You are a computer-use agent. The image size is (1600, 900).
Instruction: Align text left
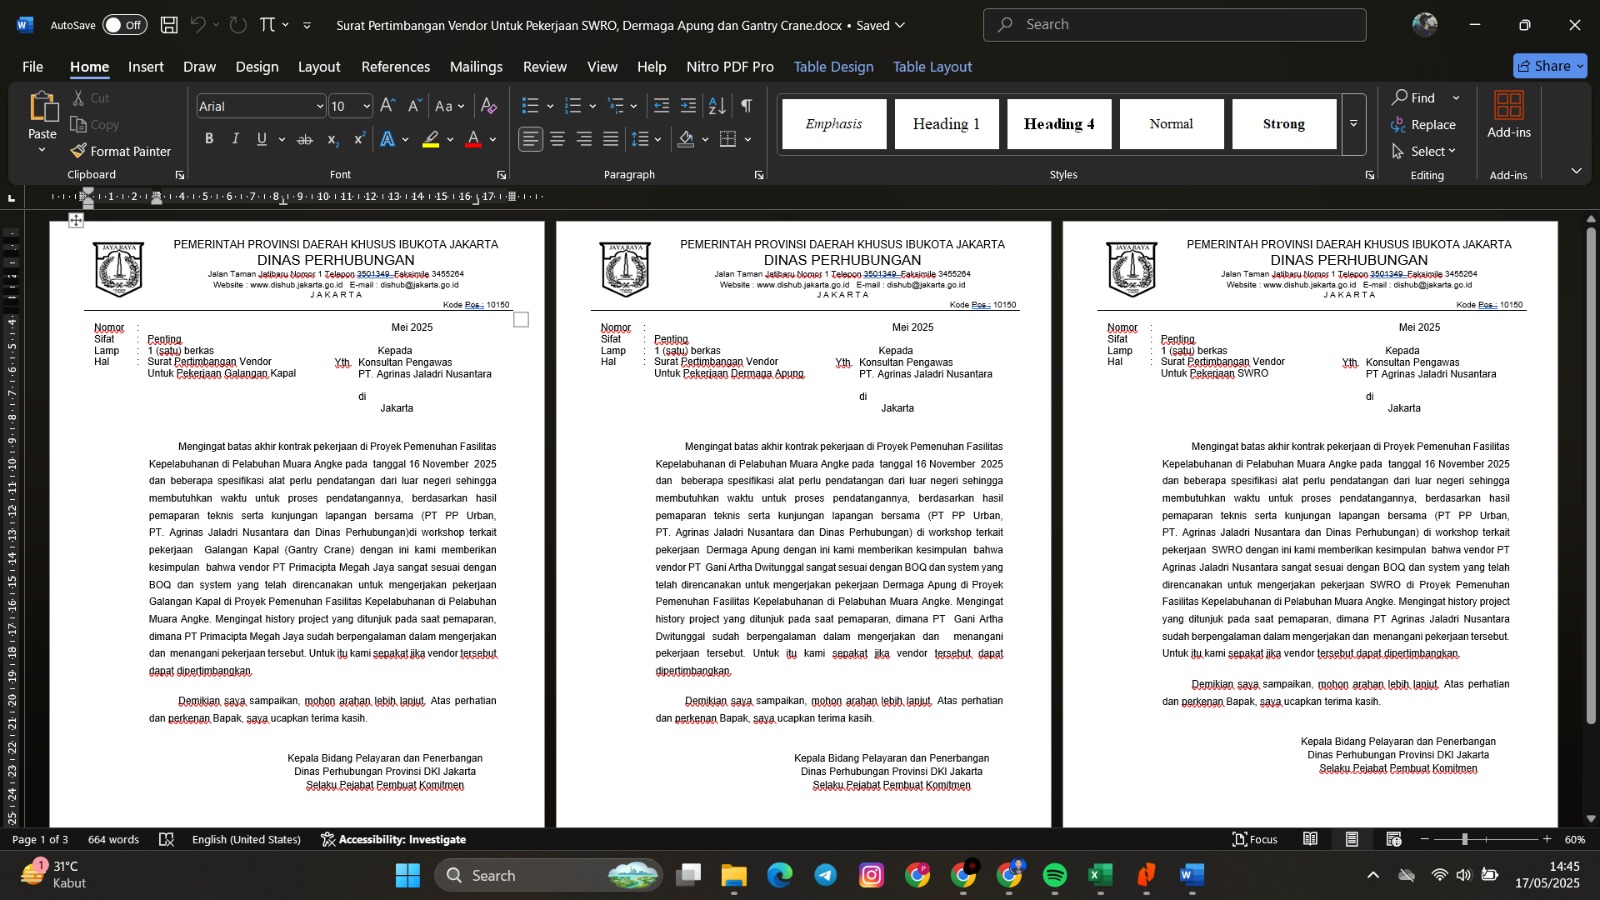click(x=530, y=139)
